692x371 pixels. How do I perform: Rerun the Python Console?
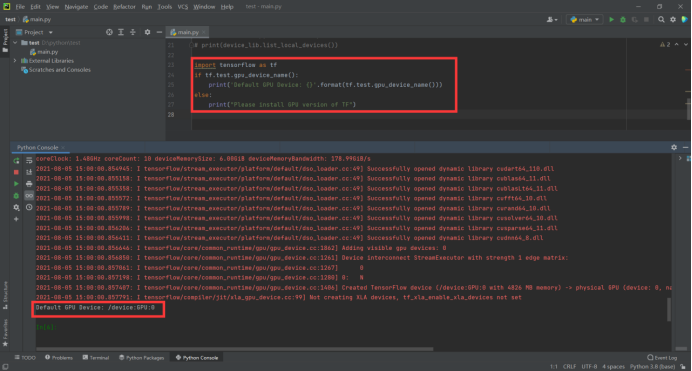click(x=16, y=161)
